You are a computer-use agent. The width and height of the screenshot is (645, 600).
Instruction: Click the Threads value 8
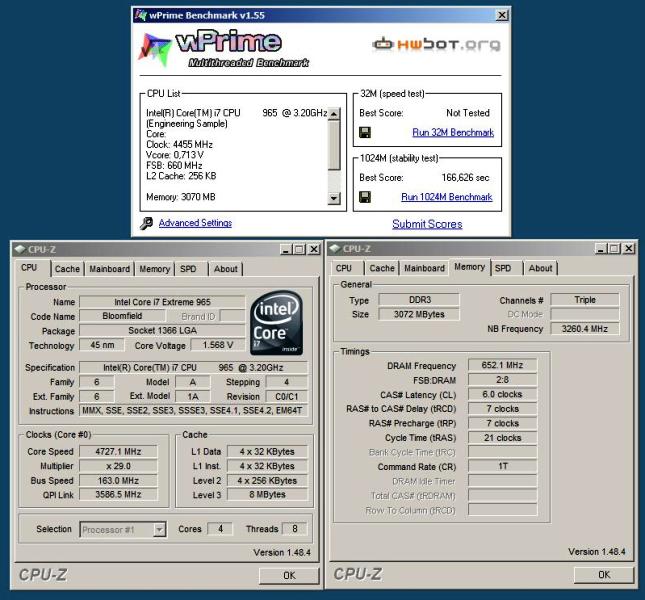pos(295,529)
